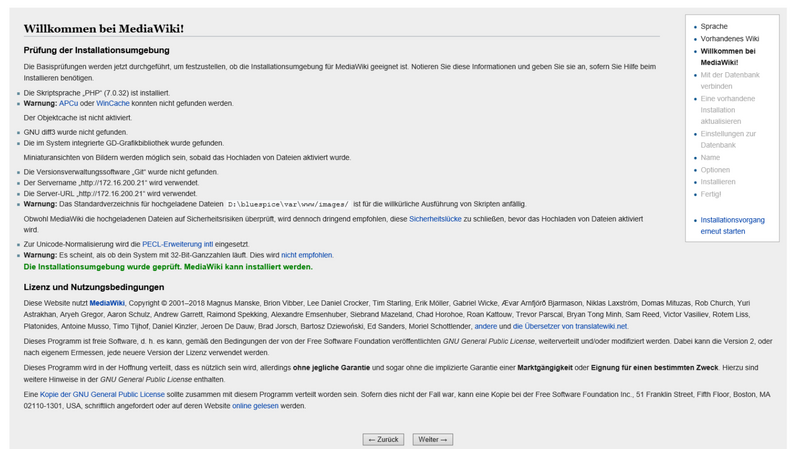This screenshot has height=449, width=800.
Task: Open 'Kopie der GNU General Public License' link
Action: (102, 395)
